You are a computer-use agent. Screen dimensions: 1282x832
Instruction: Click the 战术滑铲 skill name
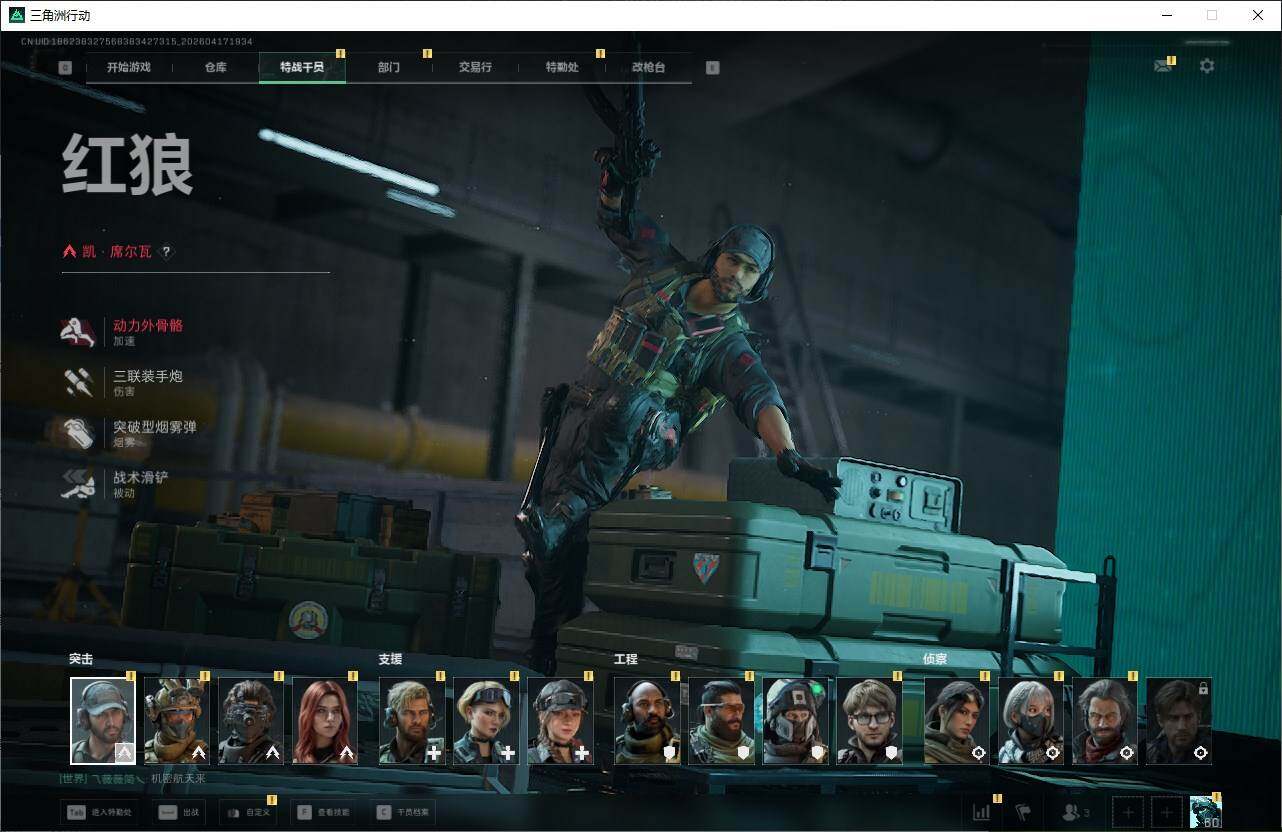pyautogui.click(x=141, y=477)
